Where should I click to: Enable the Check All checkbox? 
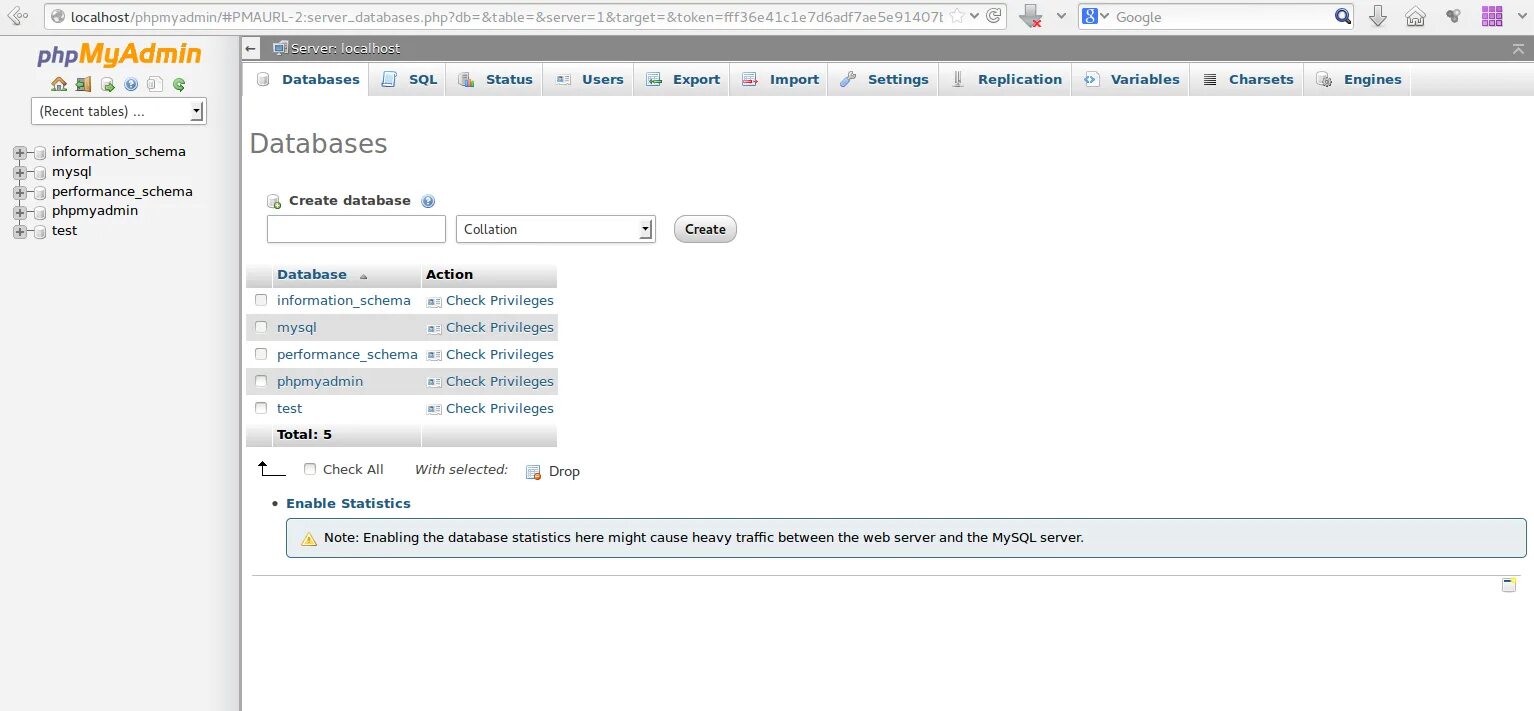310,469
